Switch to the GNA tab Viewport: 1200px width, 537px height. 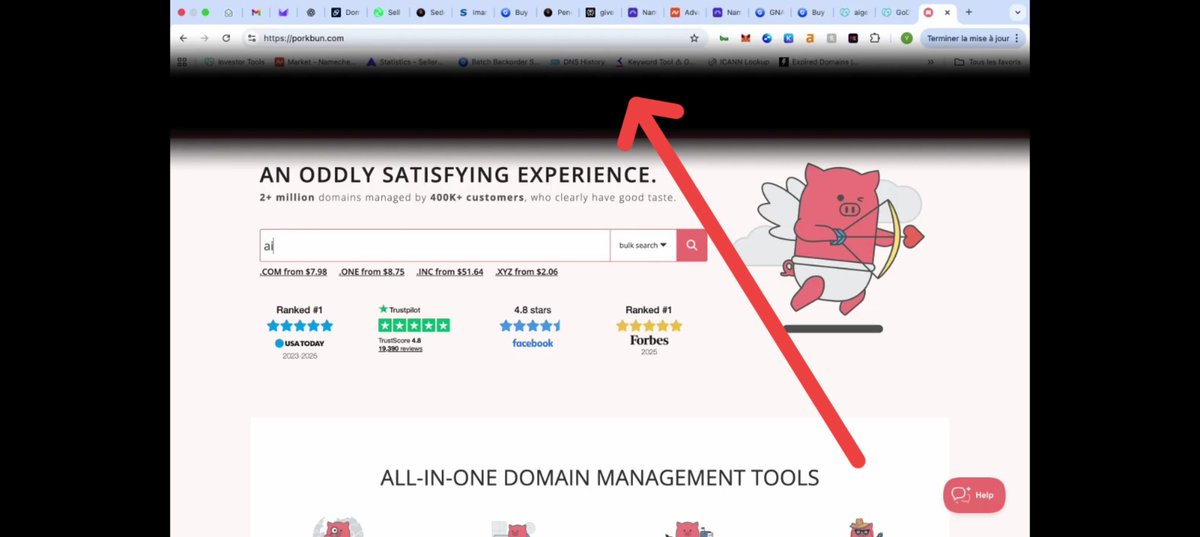tap(772, 12)
